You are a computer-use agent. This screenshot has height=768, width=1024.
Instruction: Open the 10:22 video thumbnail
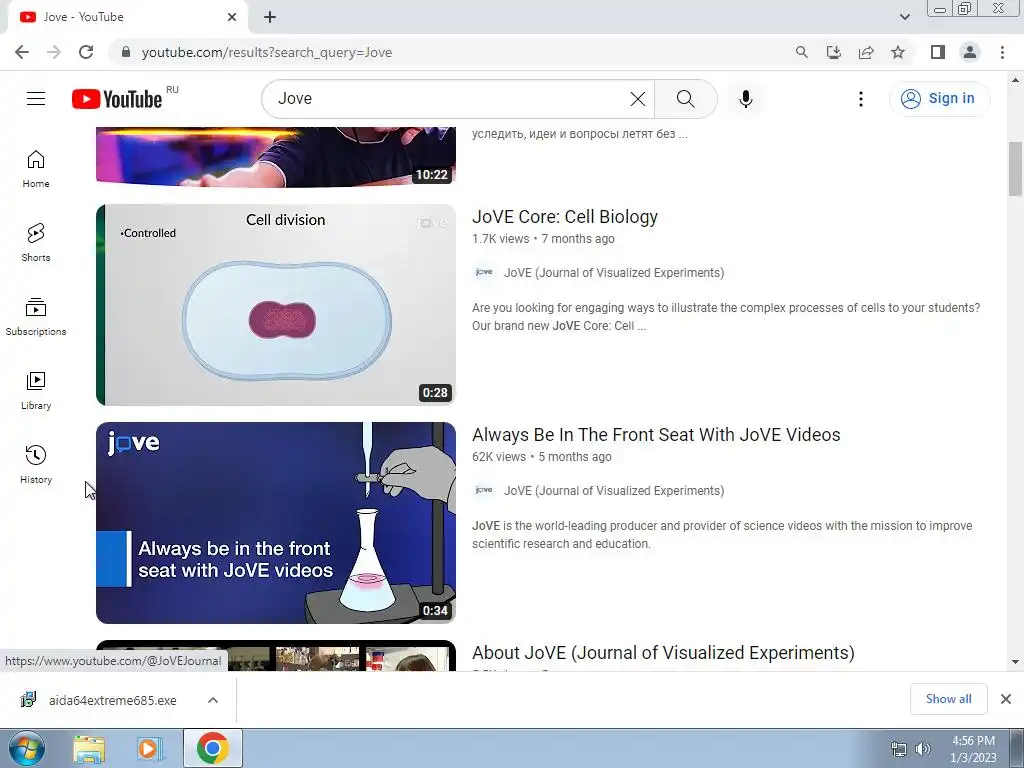276,157
